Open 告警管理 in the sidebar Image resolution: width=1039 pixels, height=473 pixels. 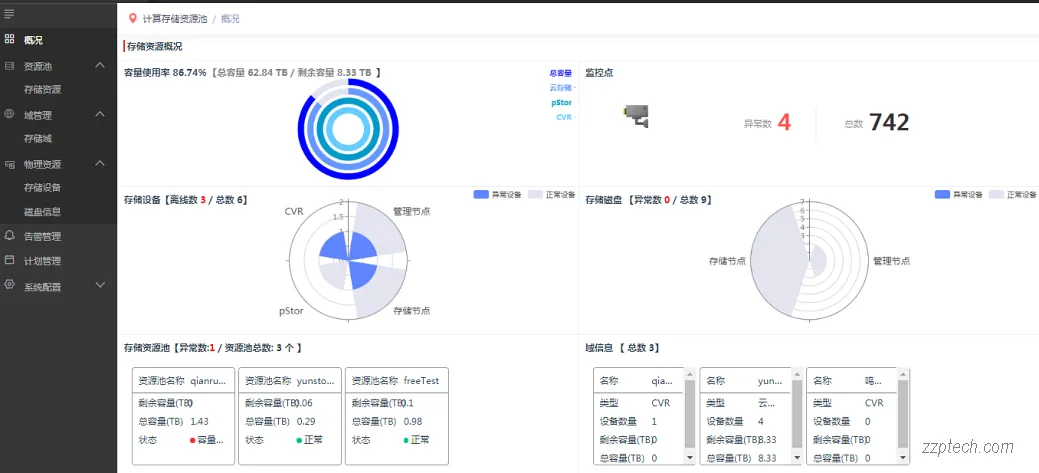pos(42,236)
